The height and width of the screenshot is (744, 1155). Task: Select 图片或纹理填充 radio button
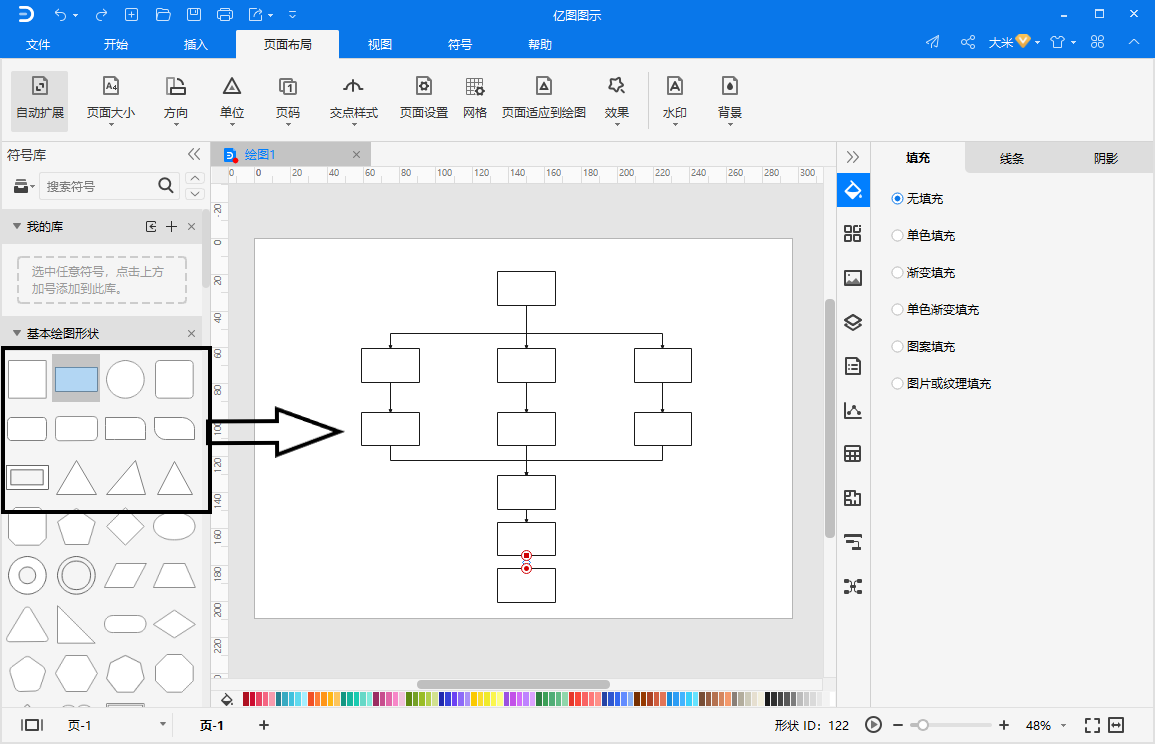(x=897, y=383)
